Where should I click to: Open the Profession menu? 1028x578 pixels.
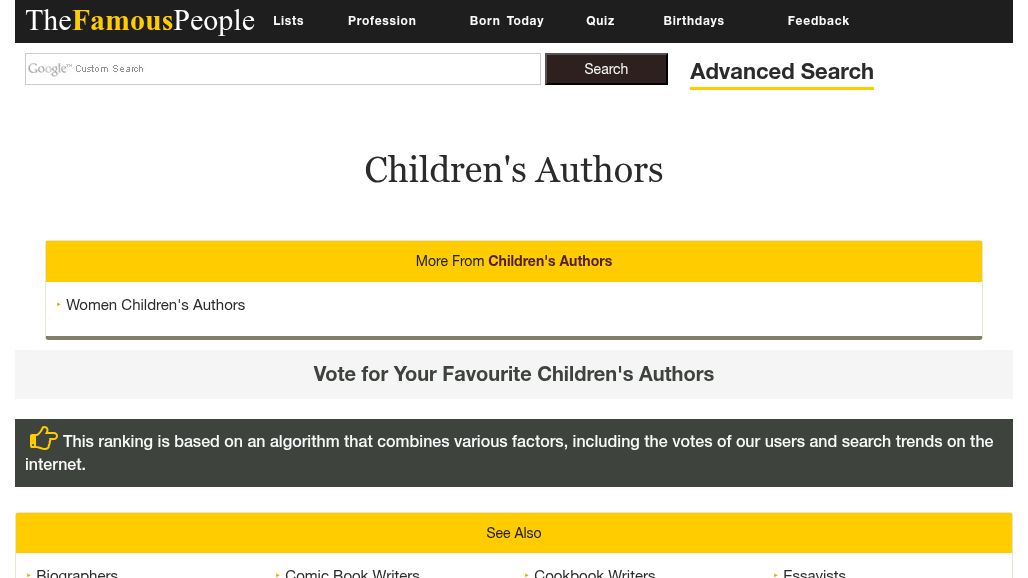point(382,21)
